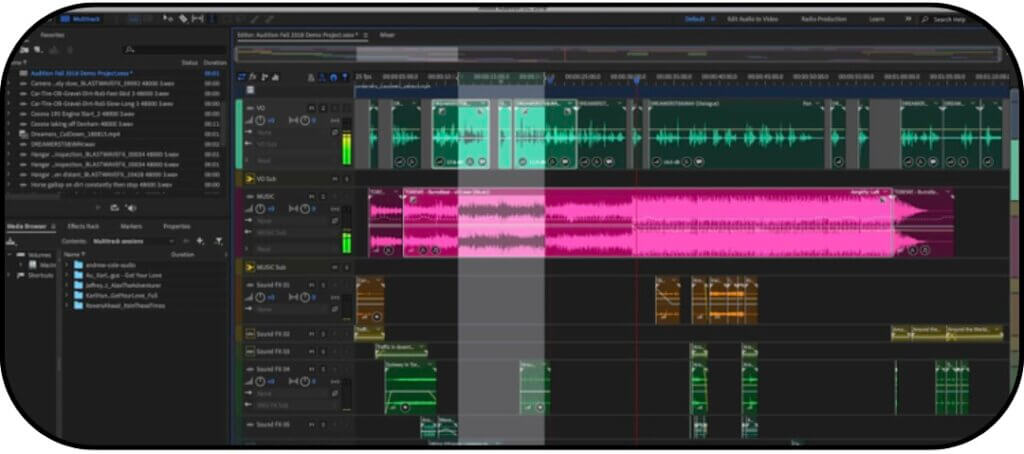
Task: Open the workspace overflow chevron menu
Action: 908,19
